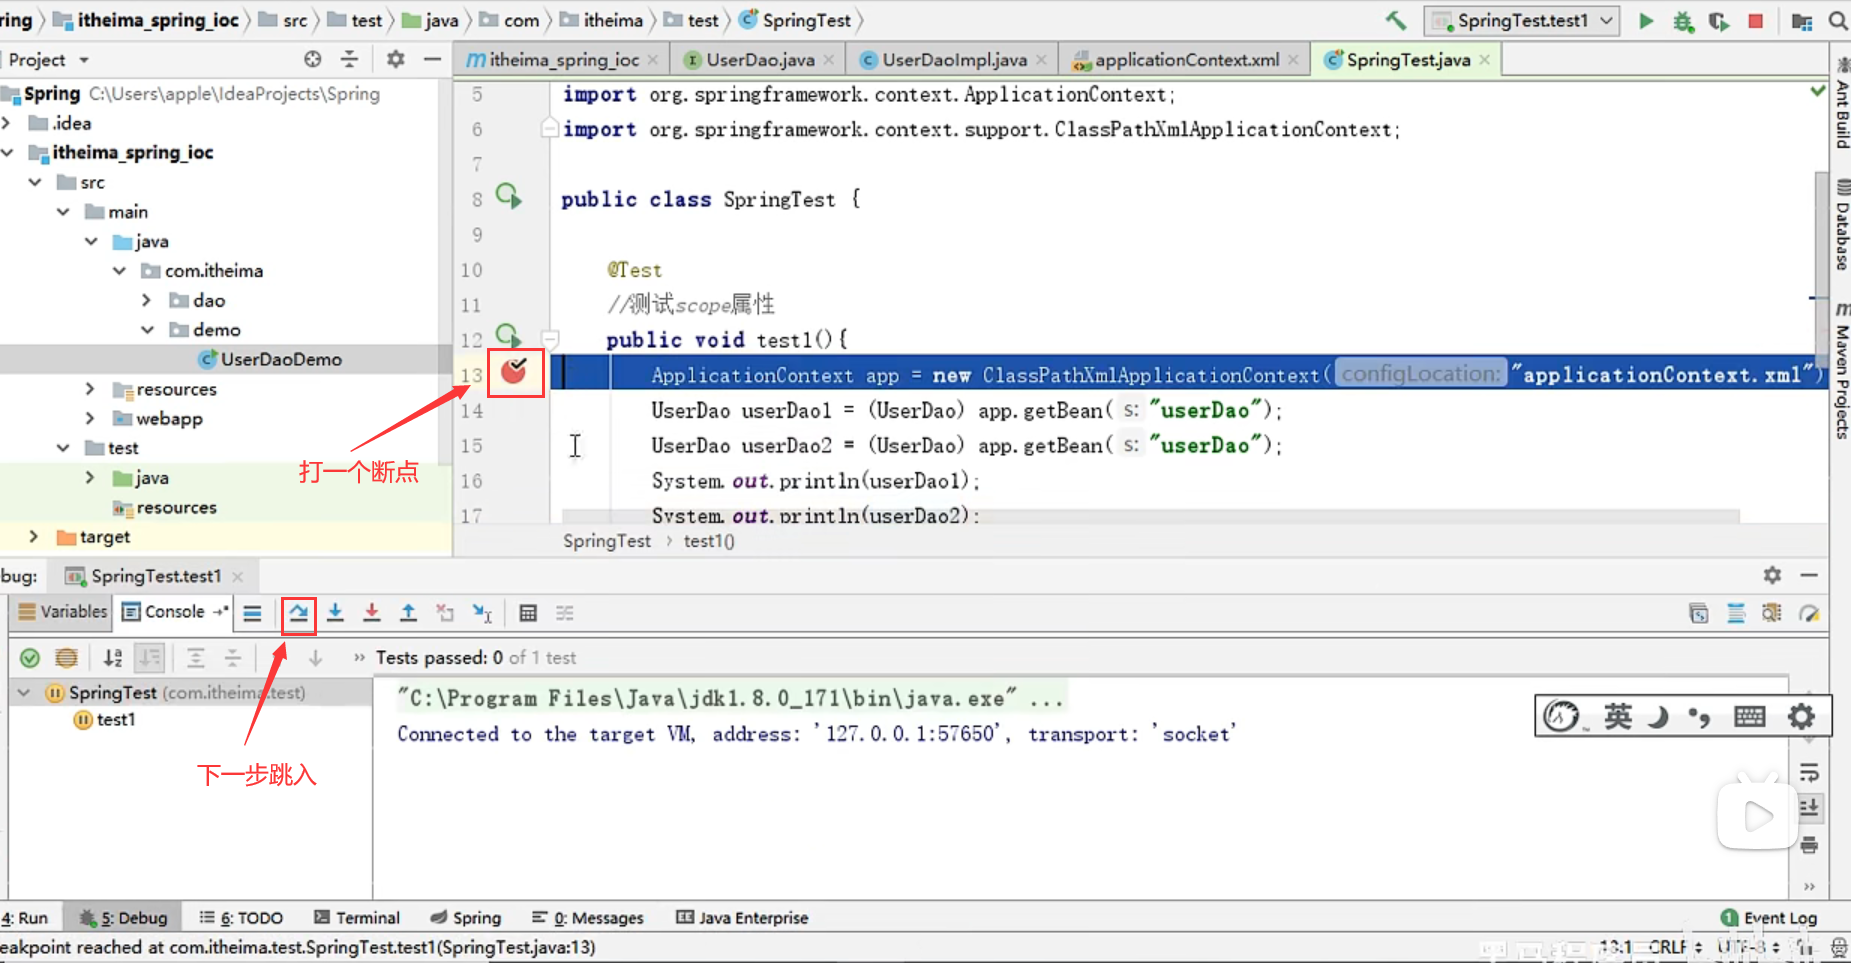Toggle scroll to end in the console side toolbar
Screen dimensions: 1851x963
coord(1809,808)
